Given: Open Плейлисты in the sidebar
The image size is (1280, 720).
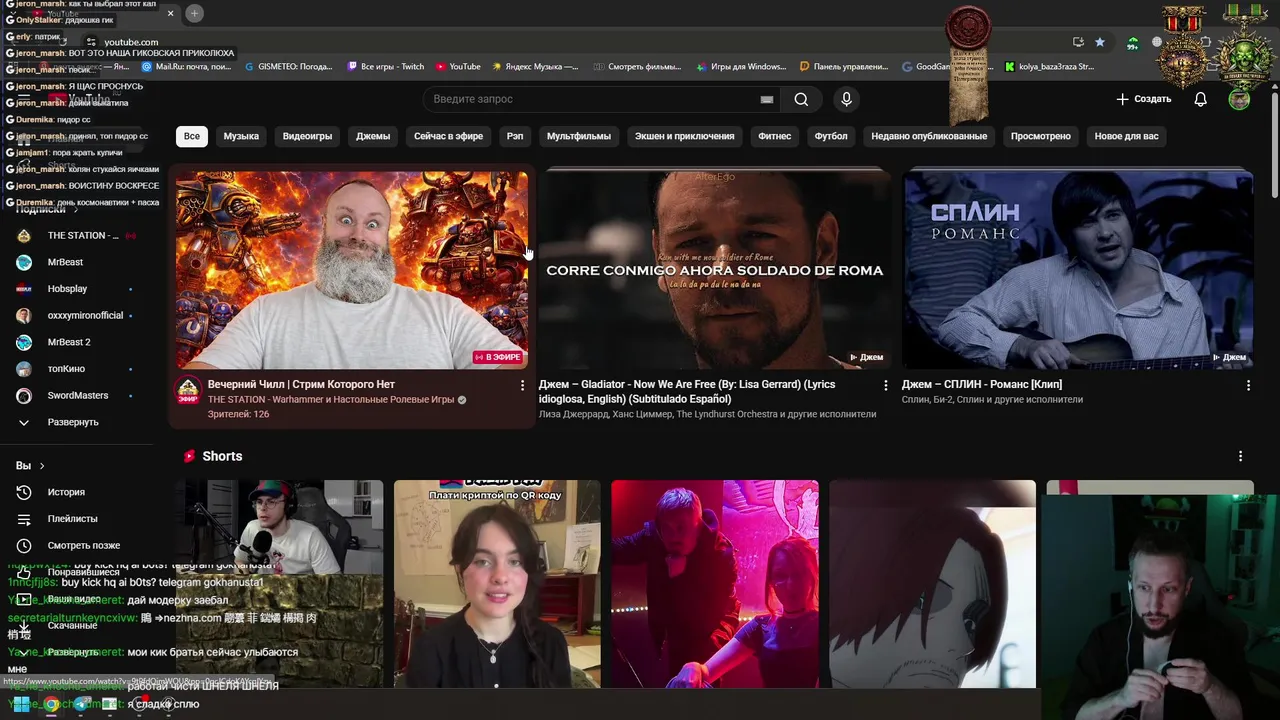Looking at the screenshot, I should (x=77, y=519).
